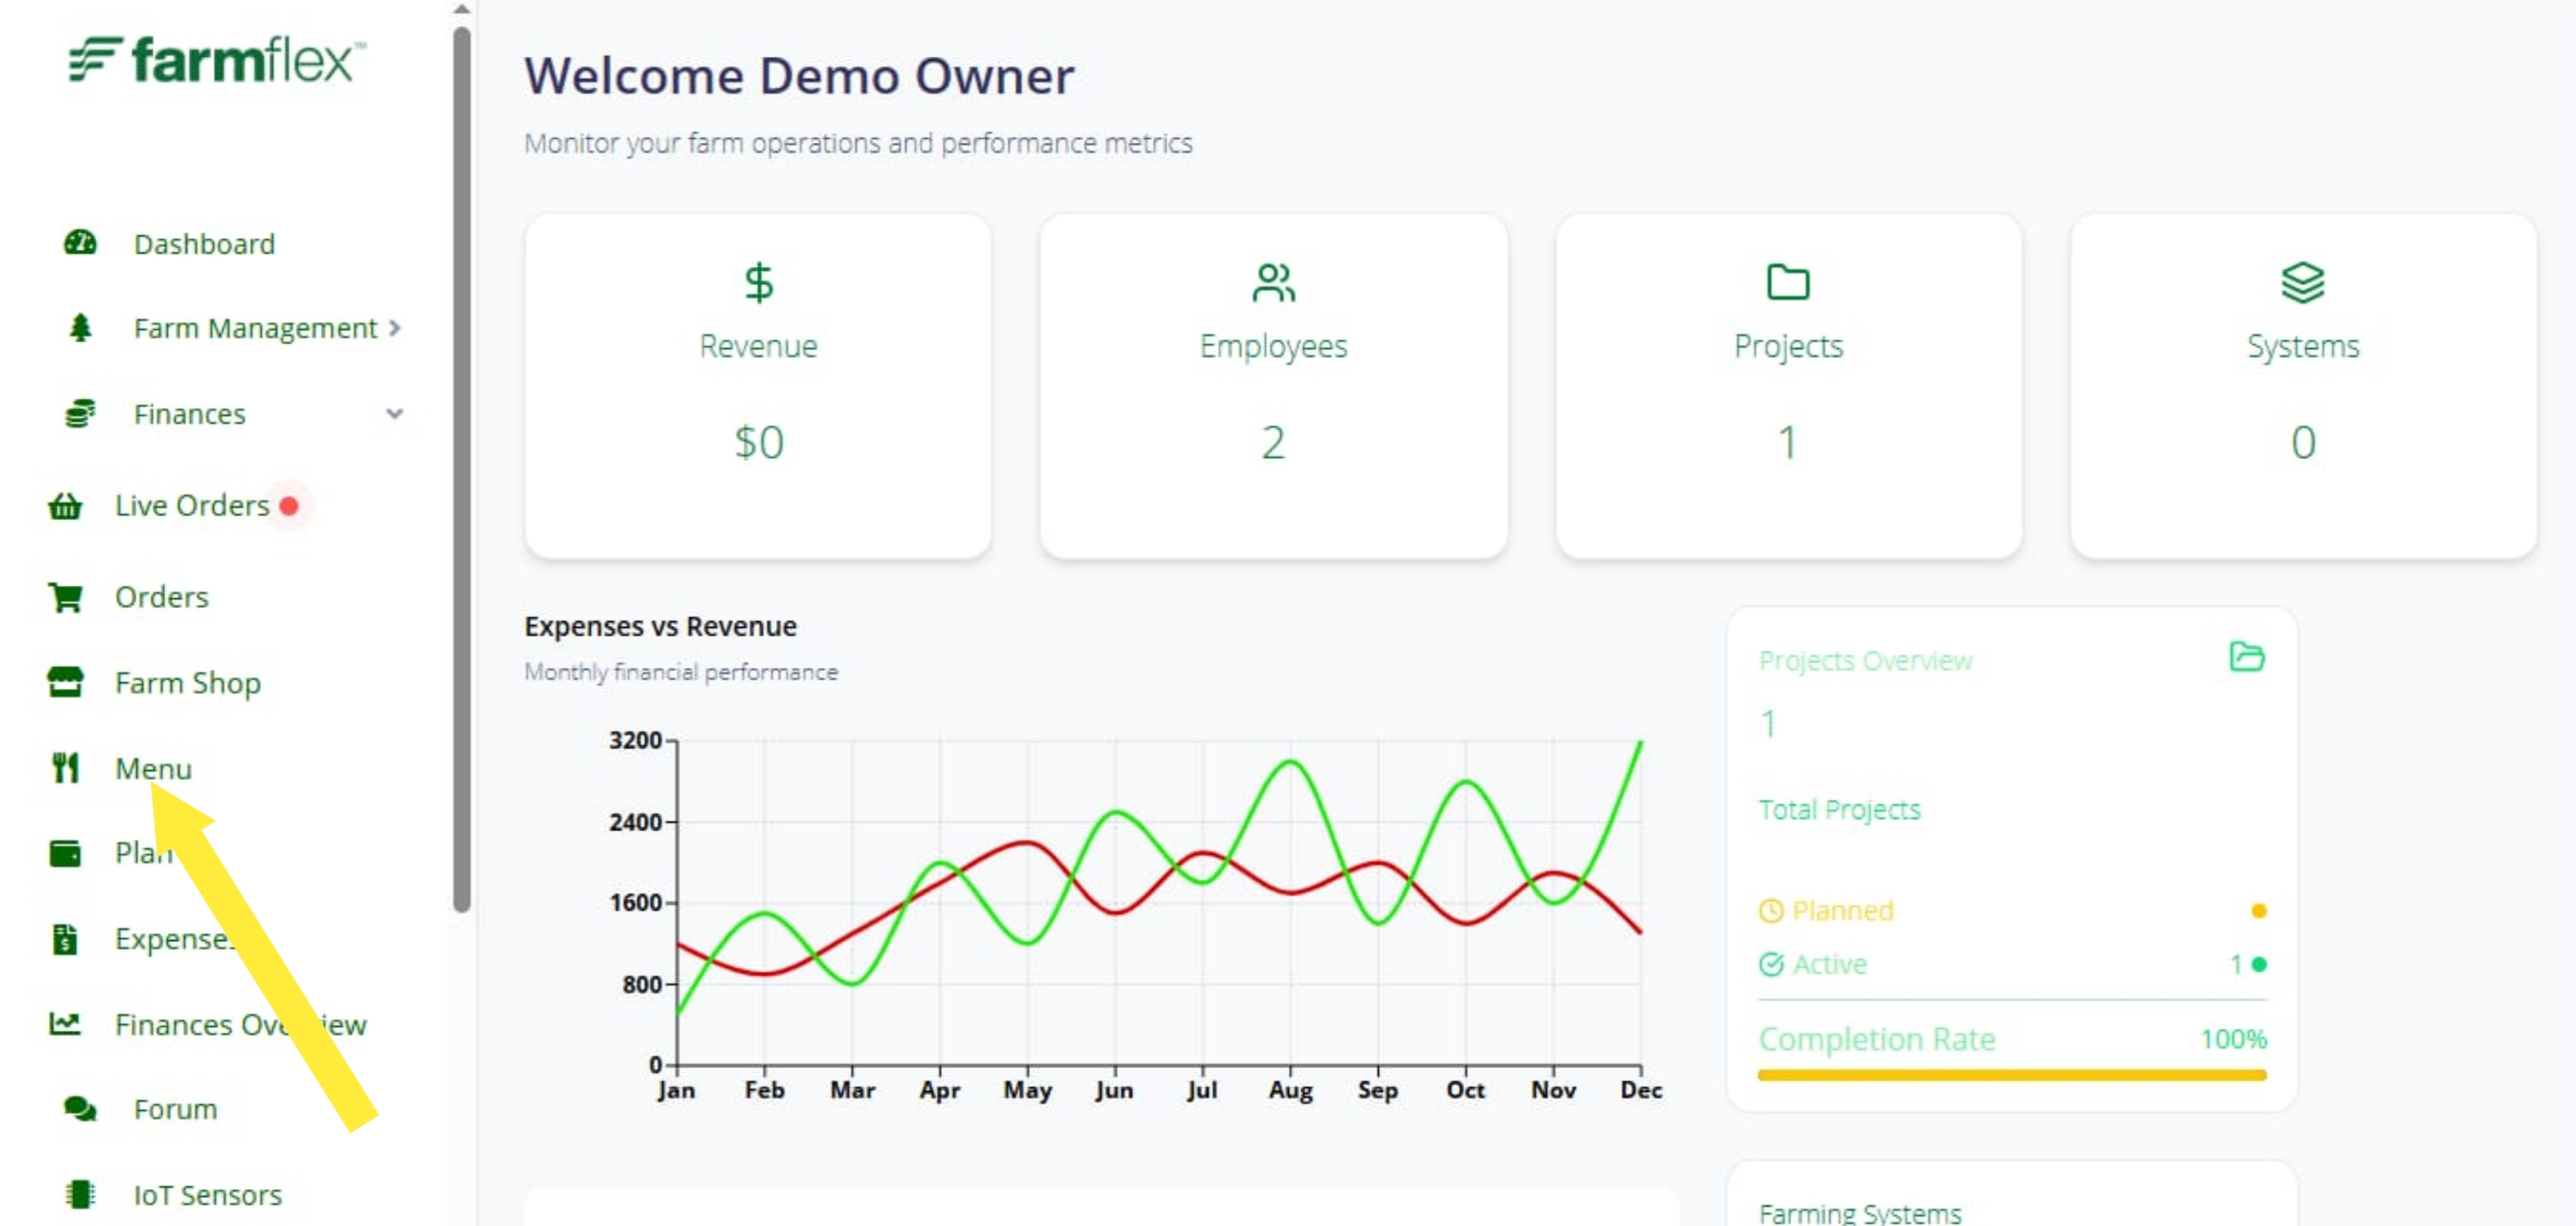Collapse the Finances dropdown arrow
Image resolution: width=2576 pixels, height=1226 pixels.
[395, 413]
